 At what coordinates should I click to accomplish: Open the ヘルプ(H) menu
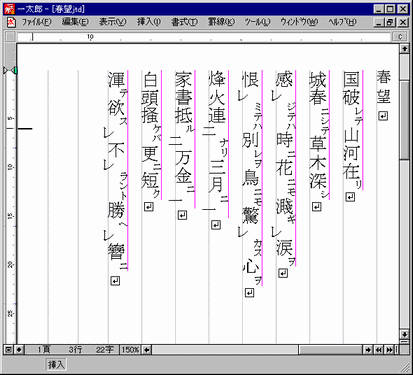pyautogui.click(x=342, y=22)
